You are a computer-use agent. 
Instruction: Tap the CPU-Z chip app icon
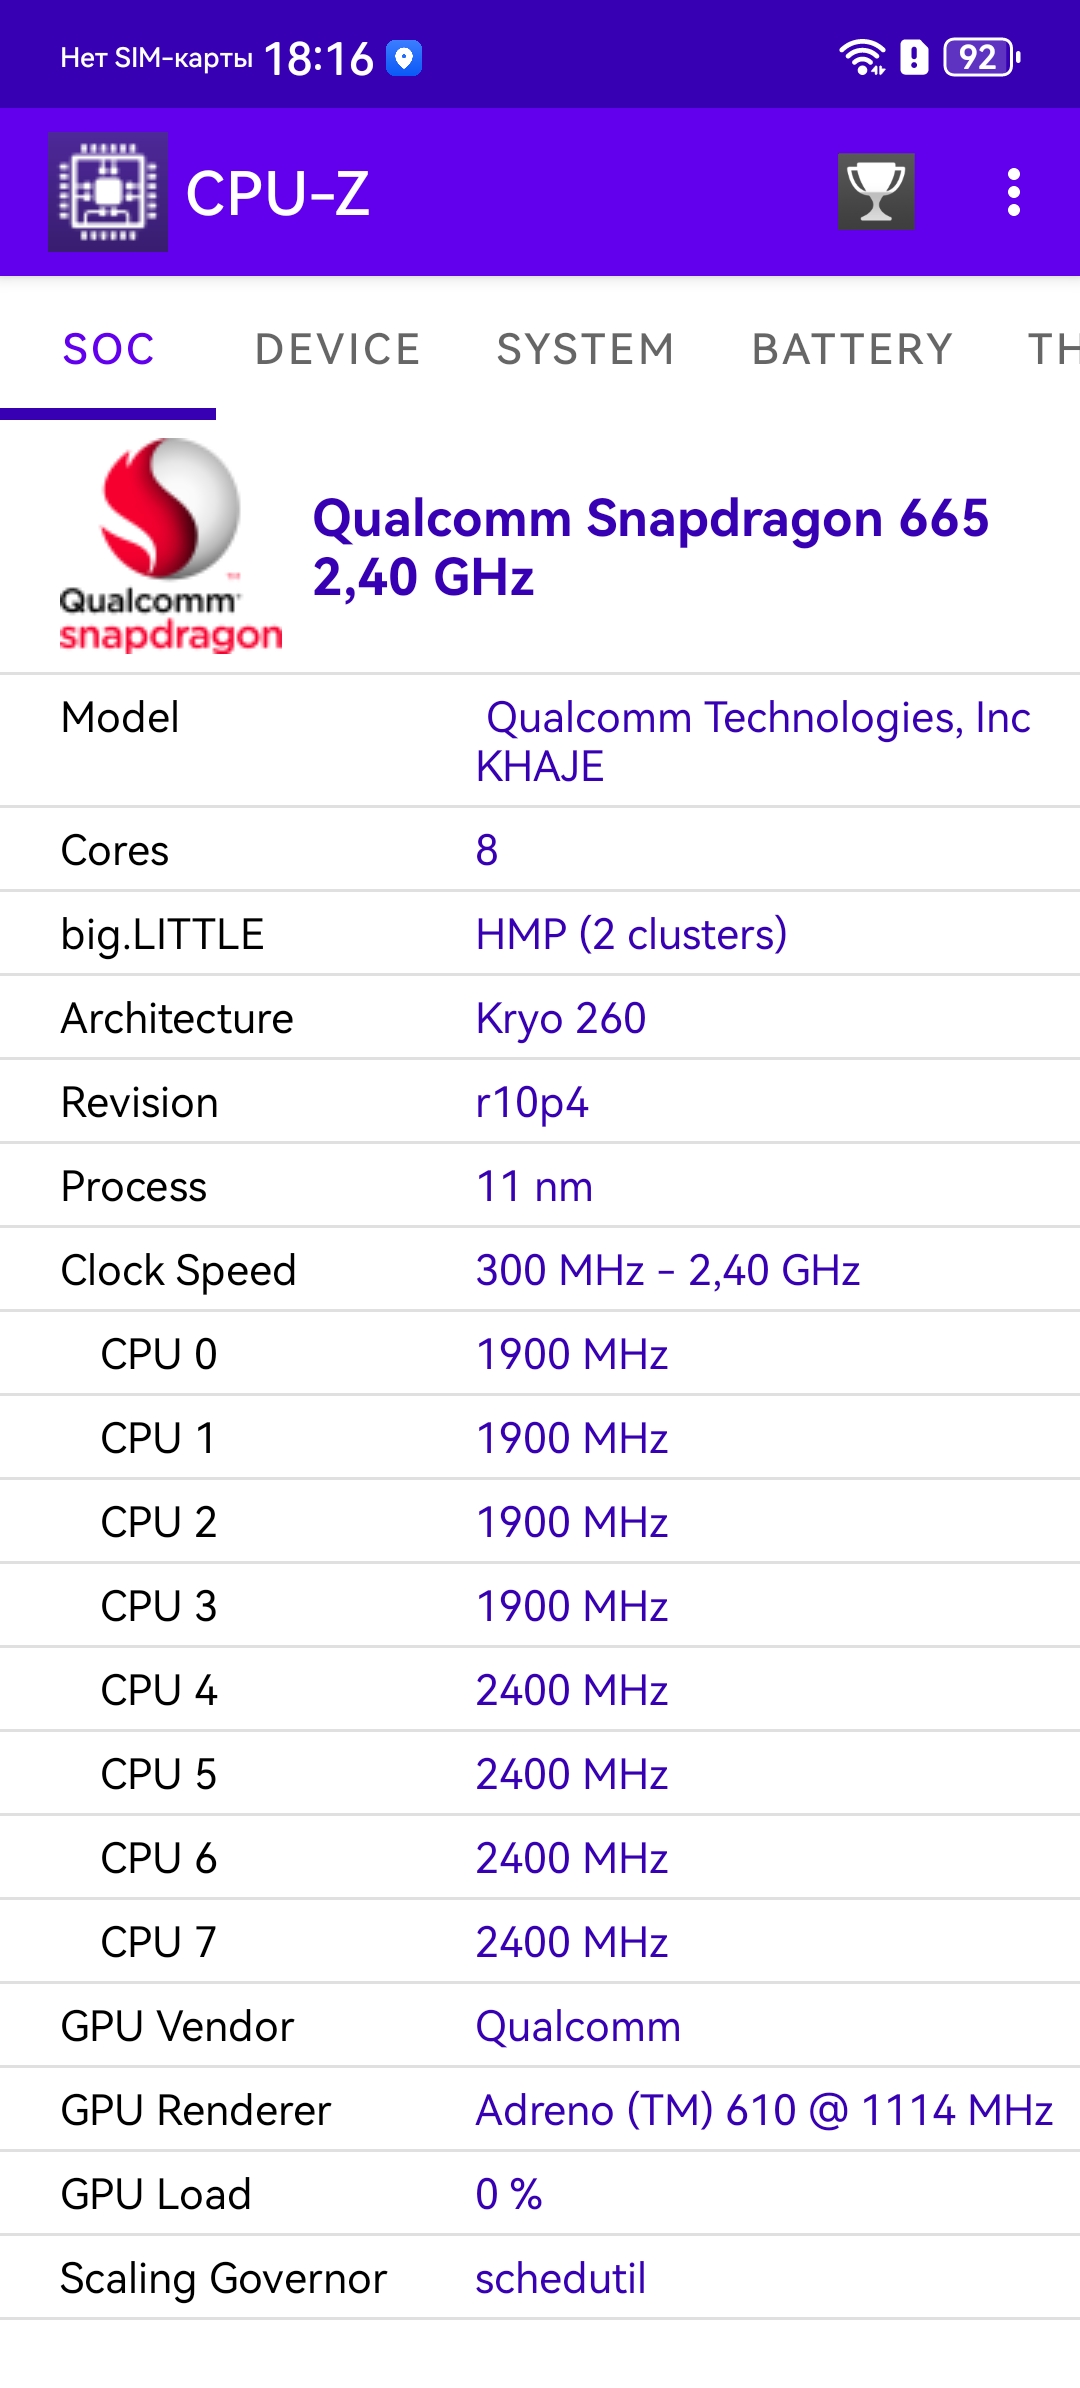(108, 192)
